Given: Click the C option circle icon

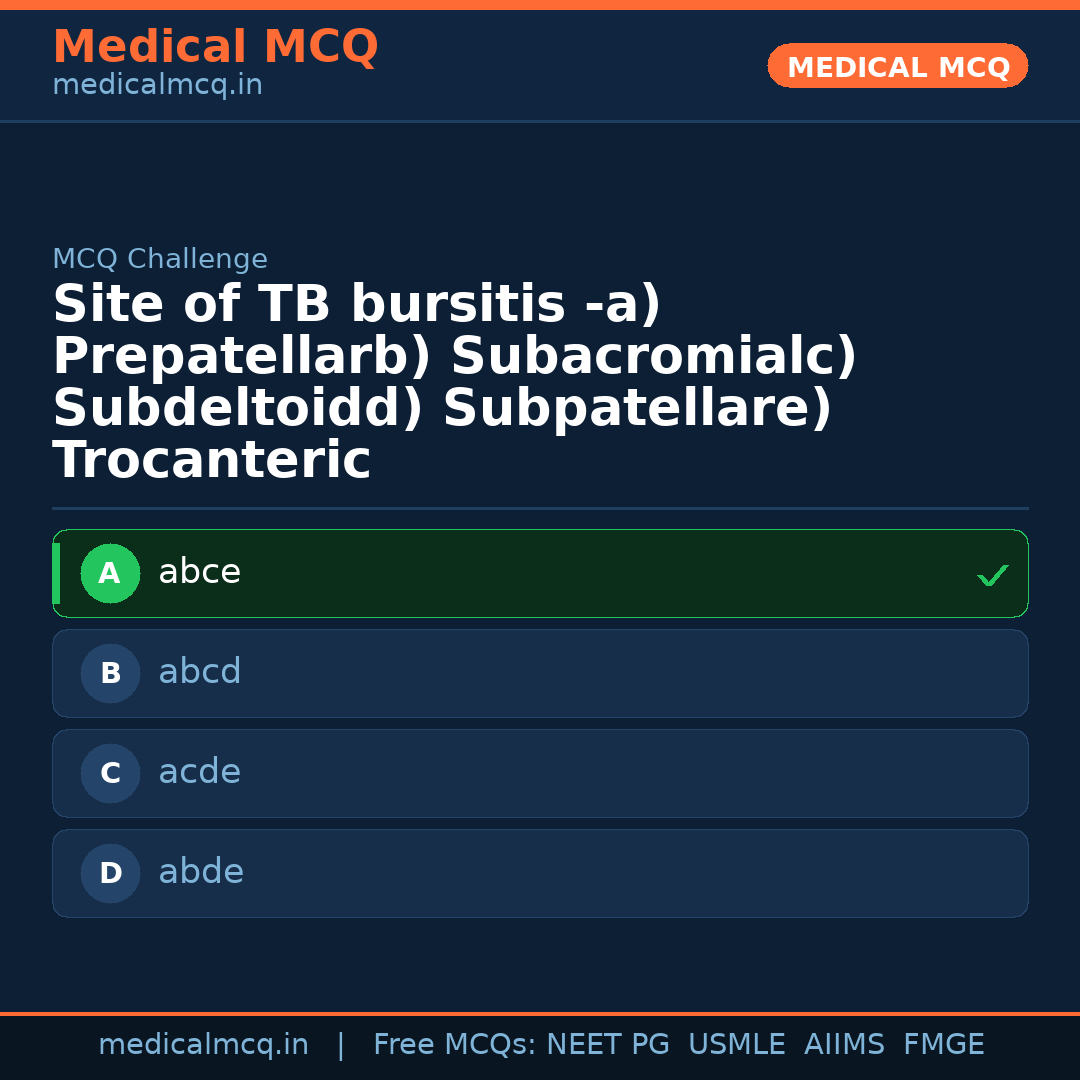Looking at the screenshot, I should point(110,773).
